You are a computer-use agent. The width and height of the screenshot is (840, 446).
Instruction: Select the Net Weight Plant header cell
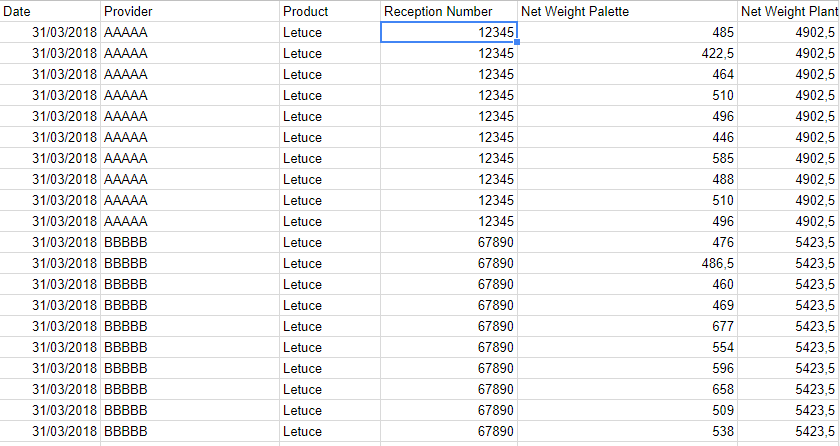[x=788, y=11]
